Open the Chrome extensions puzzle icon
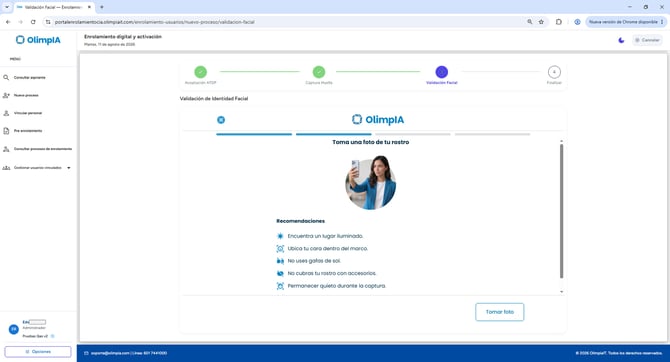This screenshot has height=362, width=670. tap(558, 22)
